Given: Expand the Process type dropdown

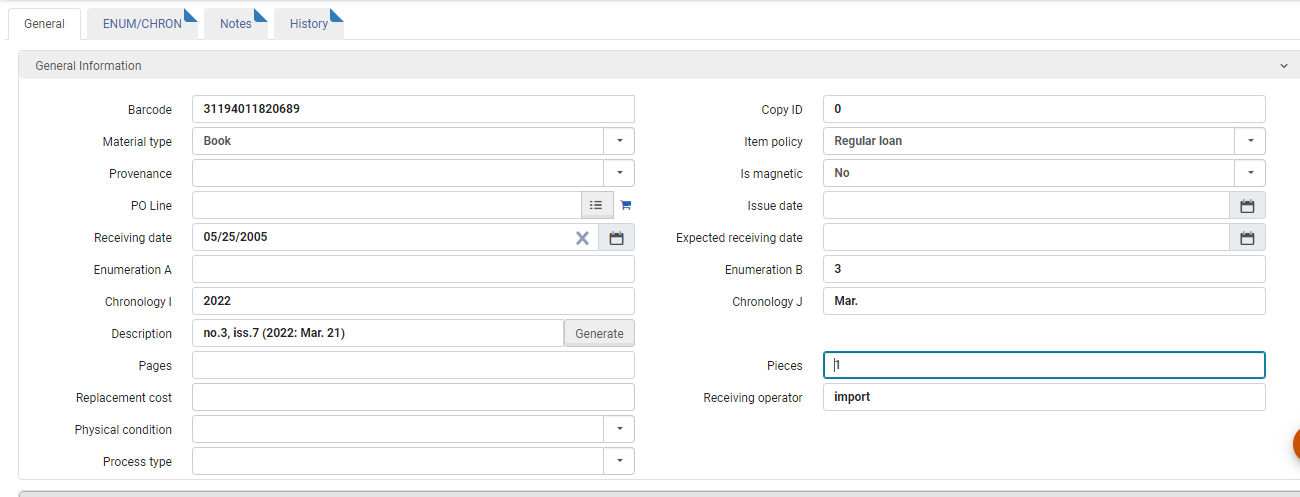Looking at the screenshot, I should point(619,461).
